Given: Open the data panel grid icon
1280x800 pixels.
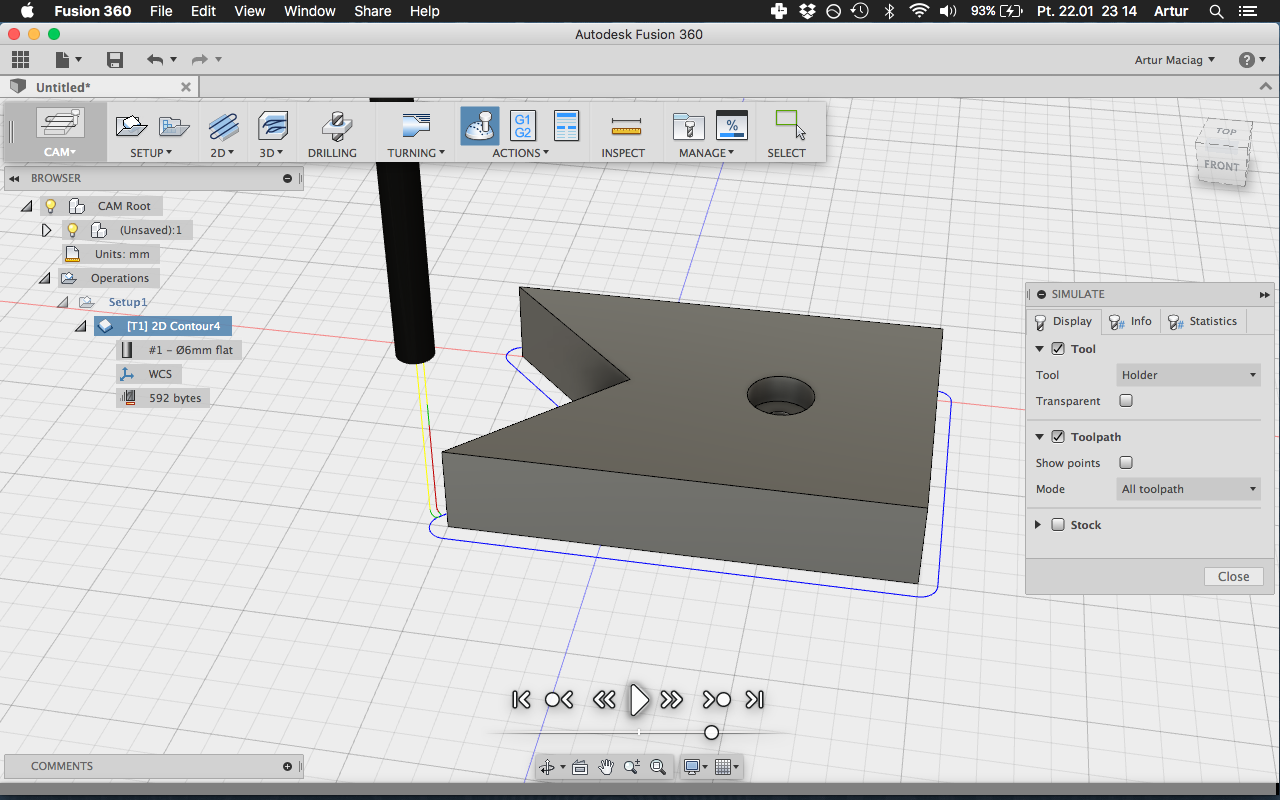Looking at the screenshot, I should (20, 60).
